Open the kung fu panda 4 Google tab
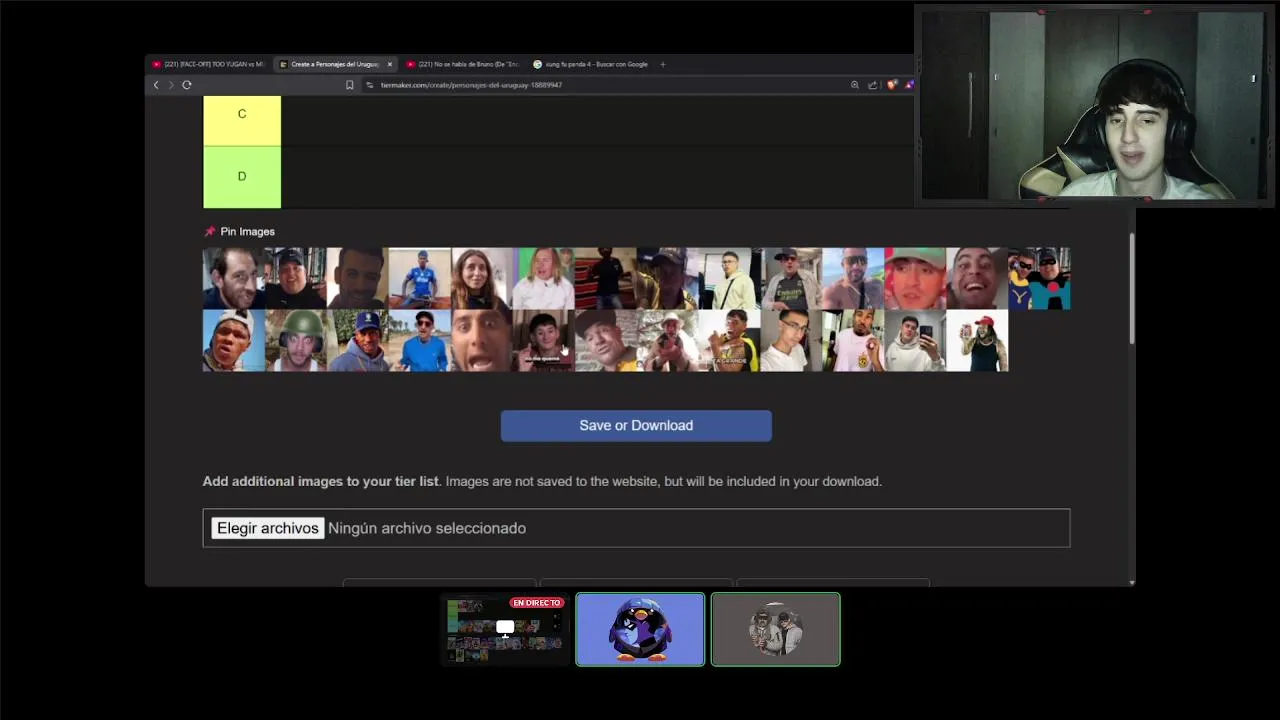The image size is (1280, 720). pyautogui.click(x=590, y=64)
